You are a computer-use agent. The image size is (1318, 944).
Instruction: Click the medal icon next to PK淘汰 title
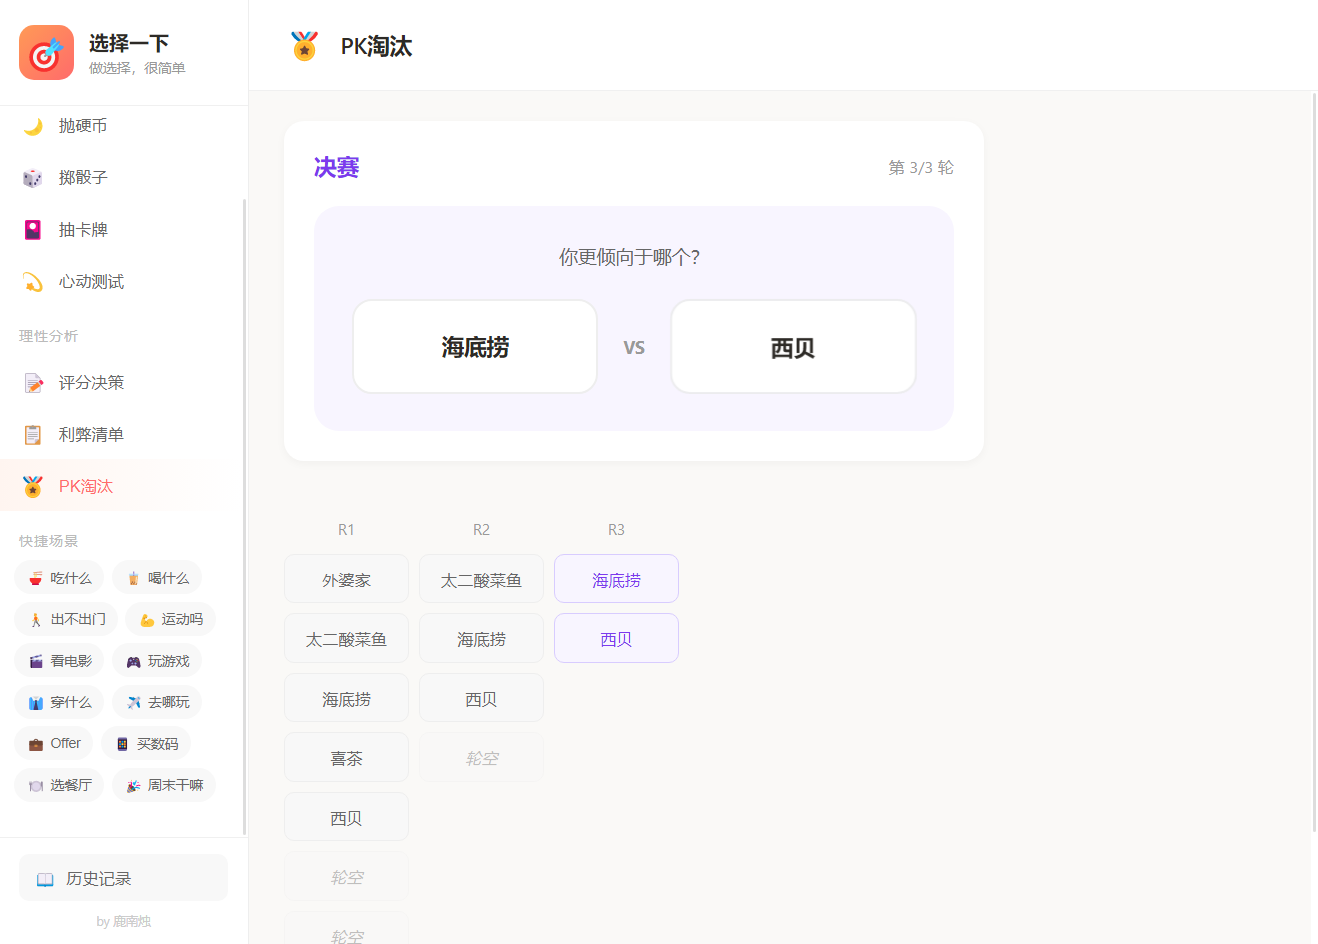[x=304, y=46]
